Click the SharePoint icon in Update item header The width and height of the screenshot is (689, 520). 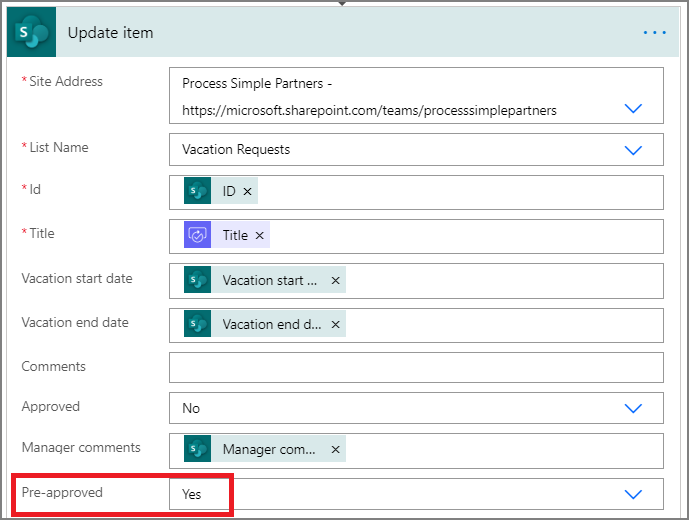[34, 33]
